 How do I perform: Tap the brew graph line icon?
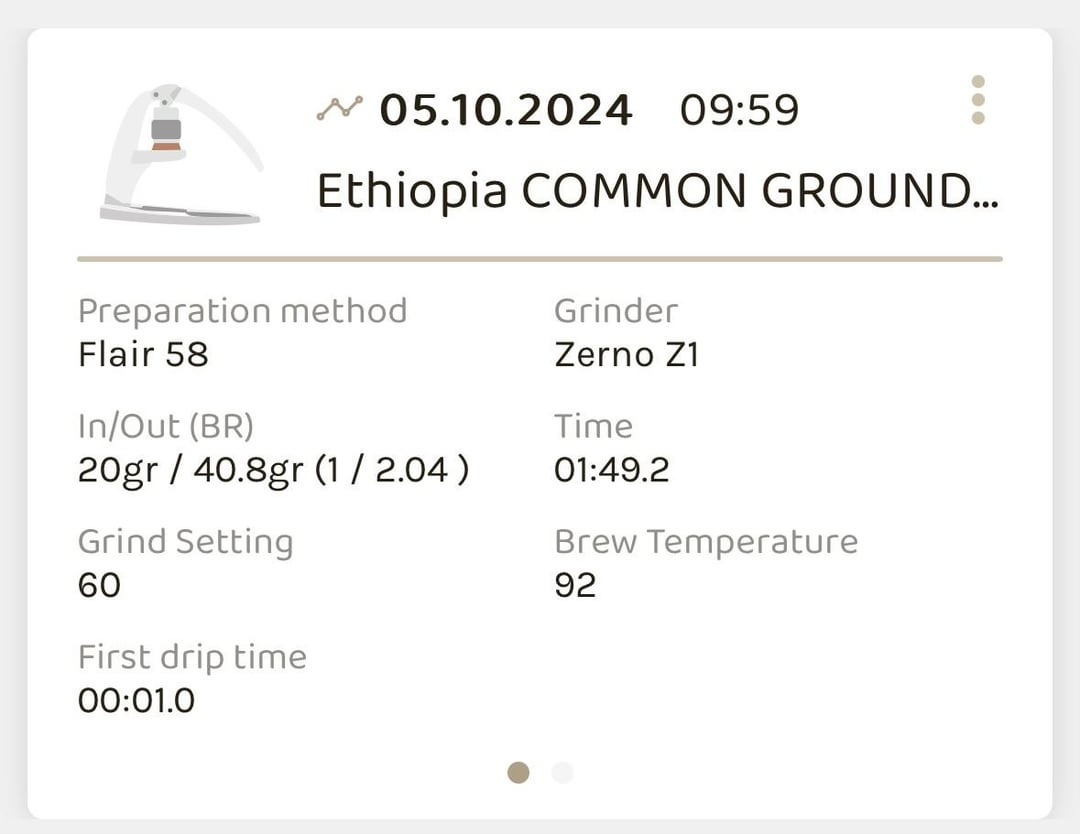(x=339, y=109)
